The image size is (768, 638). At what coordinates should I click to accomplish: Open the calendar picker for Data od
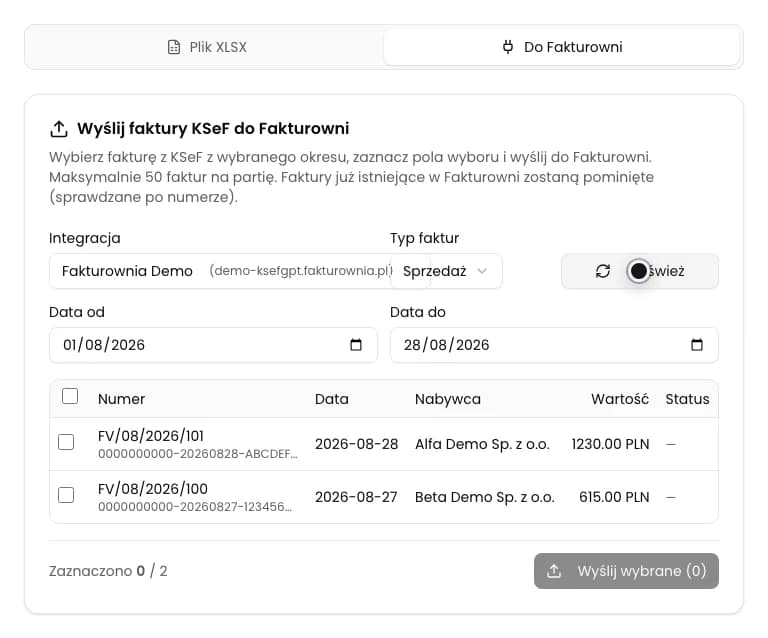point(356,345)
